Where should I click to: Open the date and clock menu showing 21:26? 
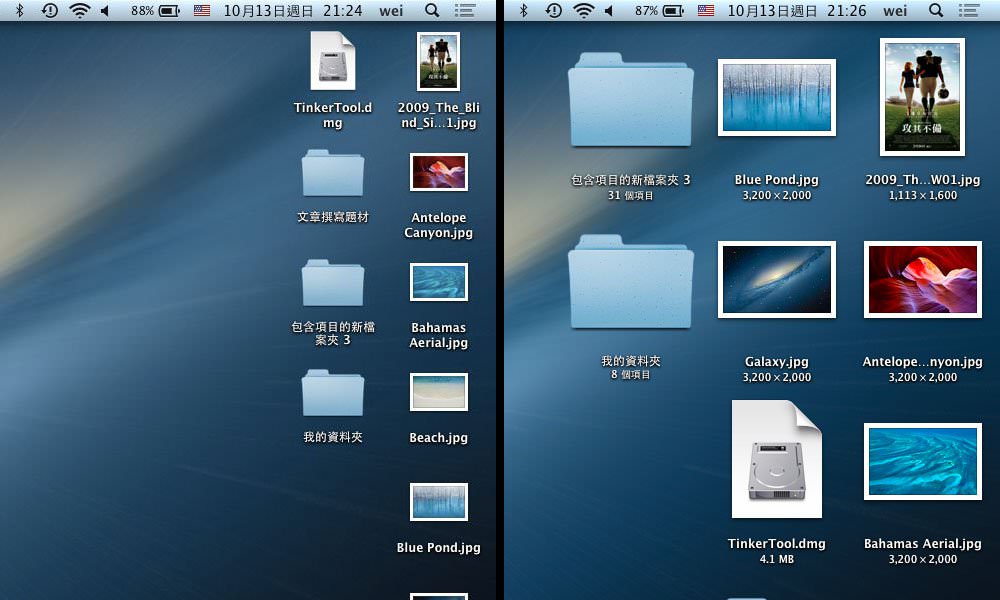pyautogui.click(x=797, y=10)
